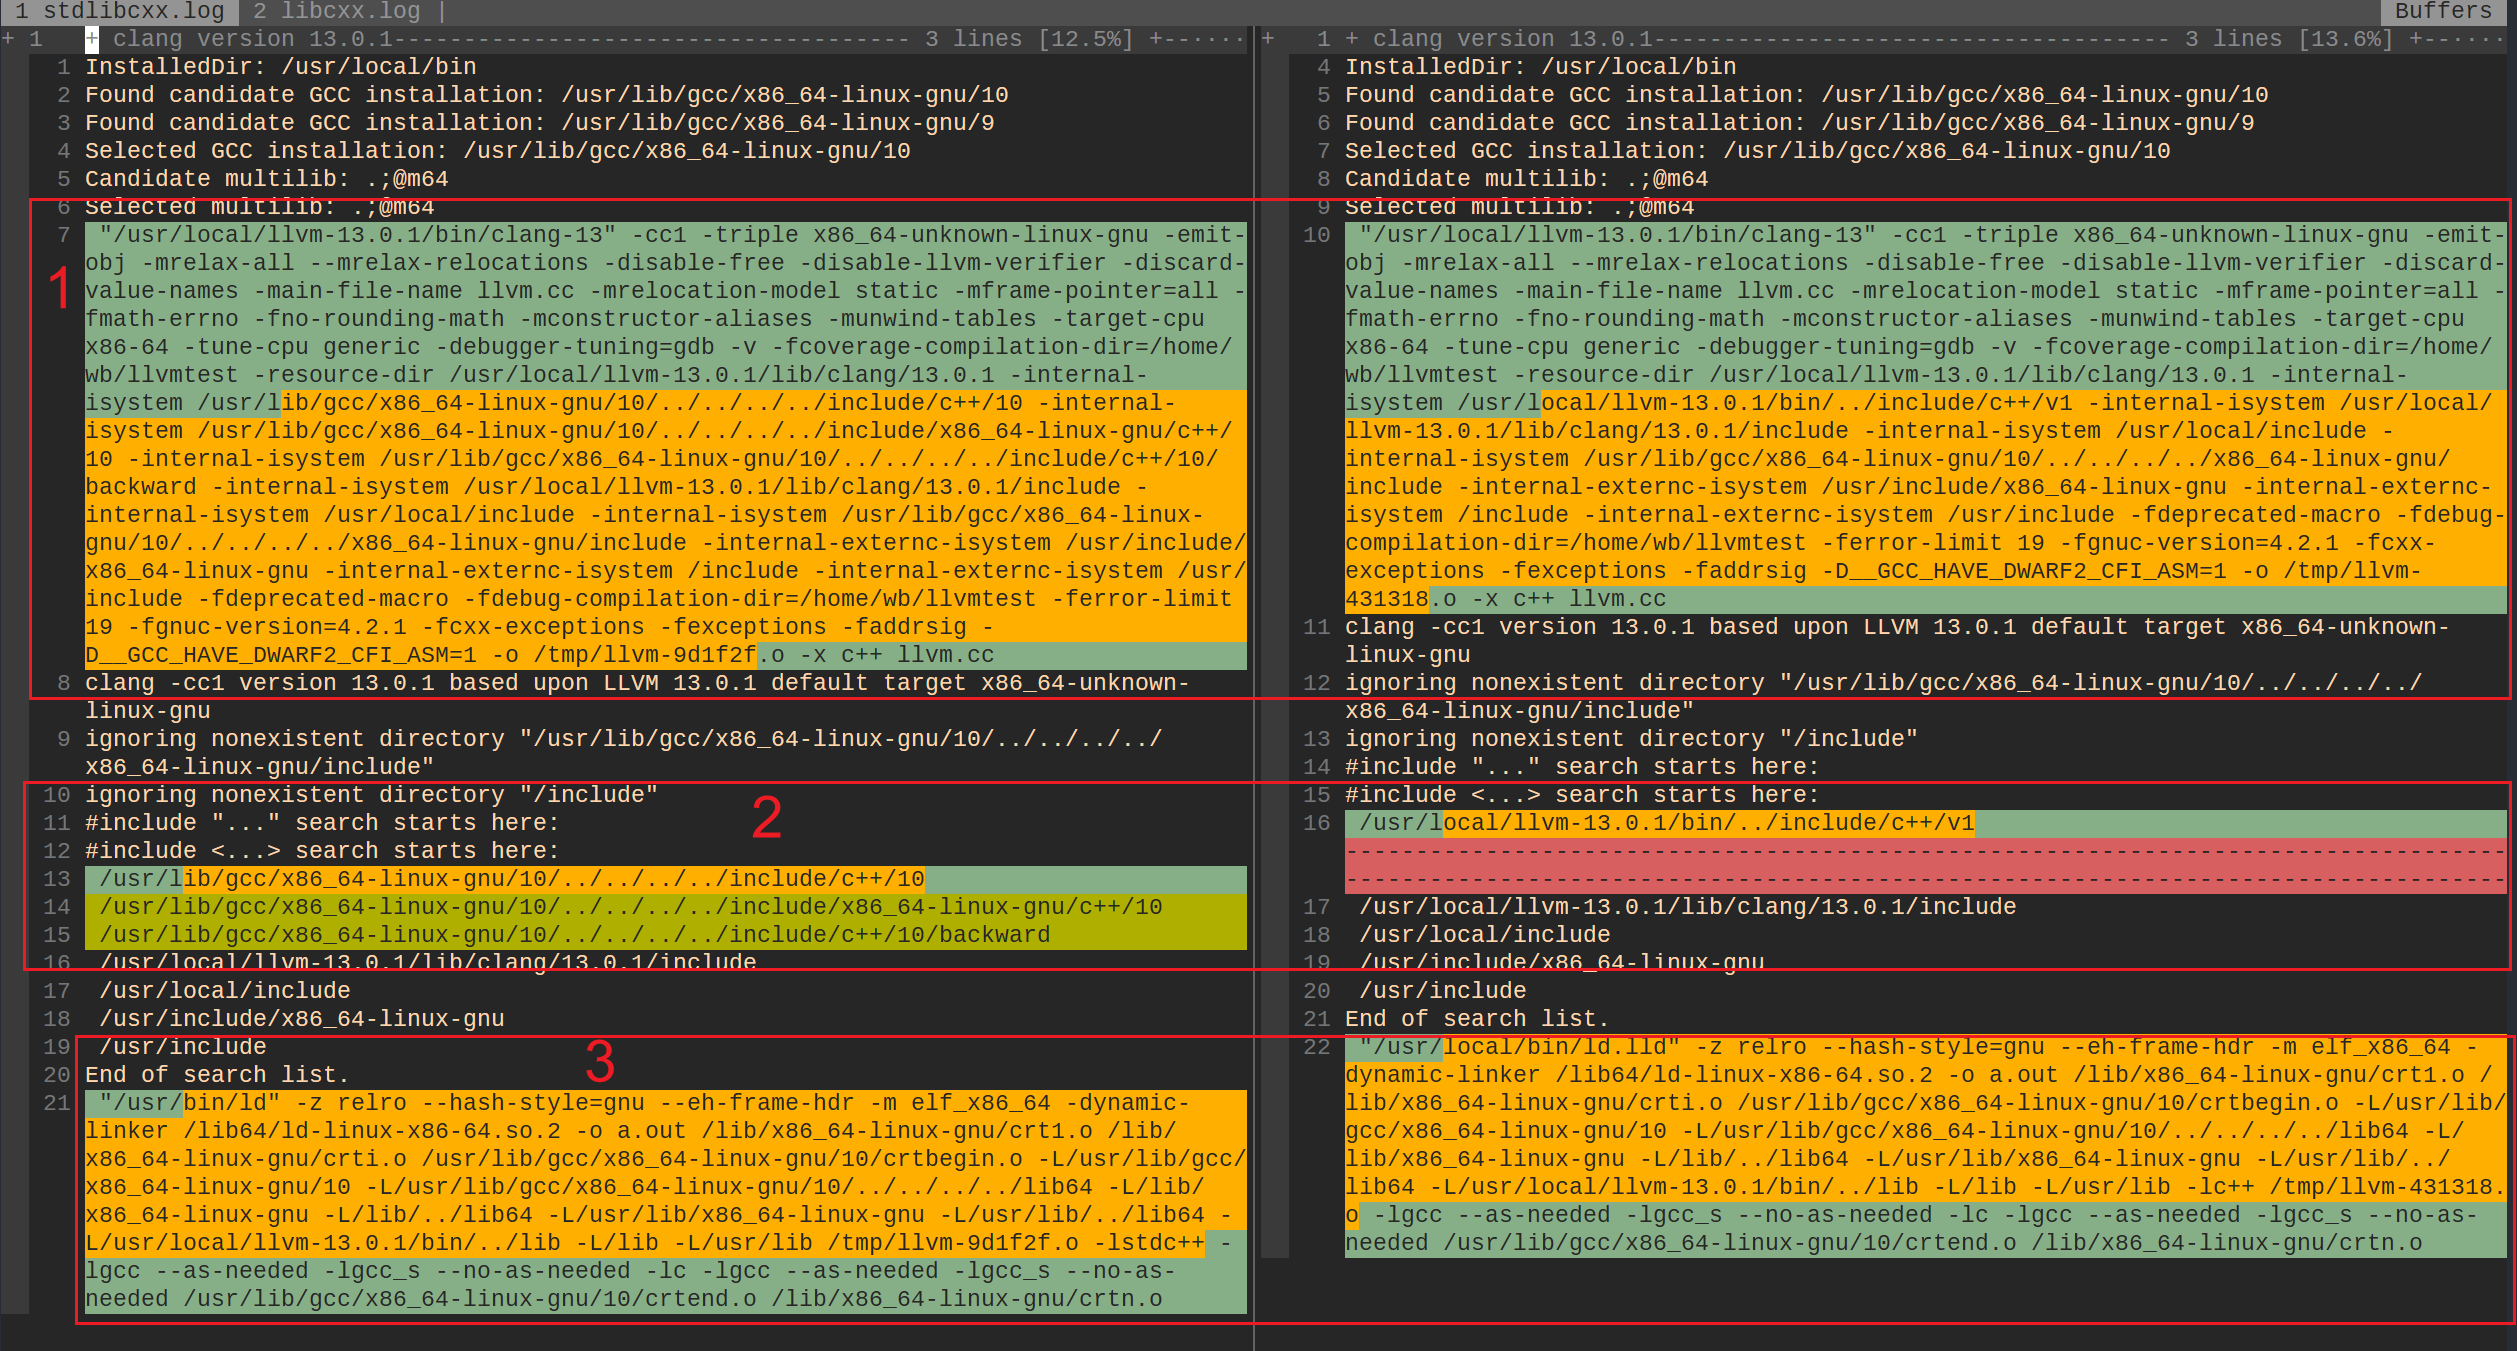Click the Buffers label in tabline
The height and width of the screenshot is (1351, 2517).
click(2443, 11)
